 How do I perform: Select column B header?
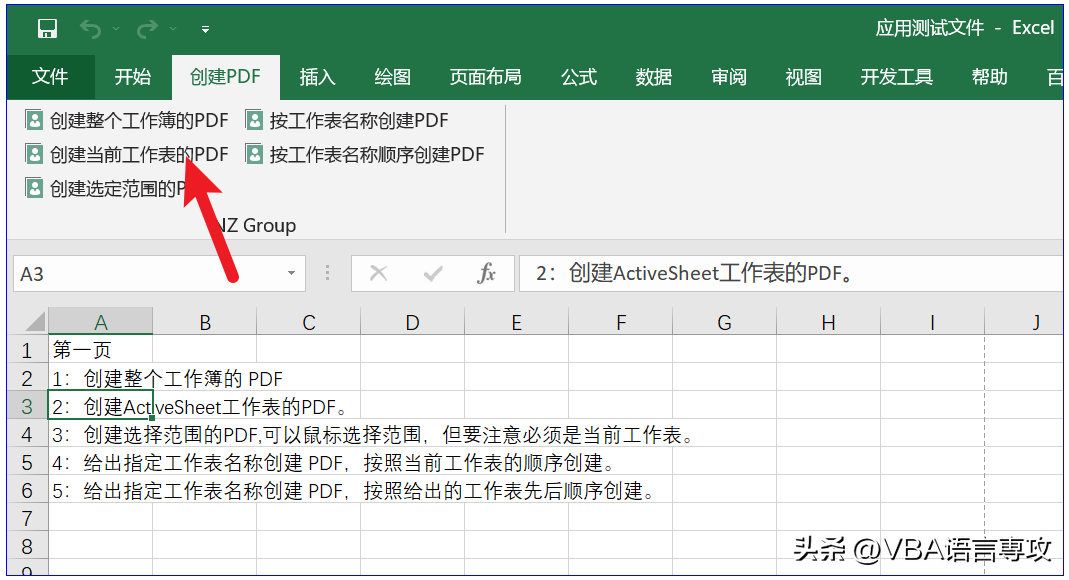[205, 322]
